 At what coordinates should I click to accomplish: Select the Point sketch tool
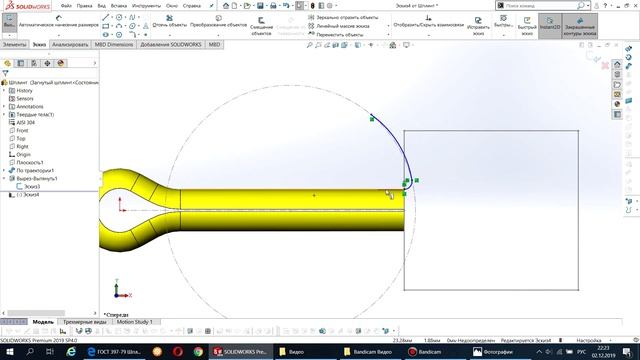click(x=145, y=35)
